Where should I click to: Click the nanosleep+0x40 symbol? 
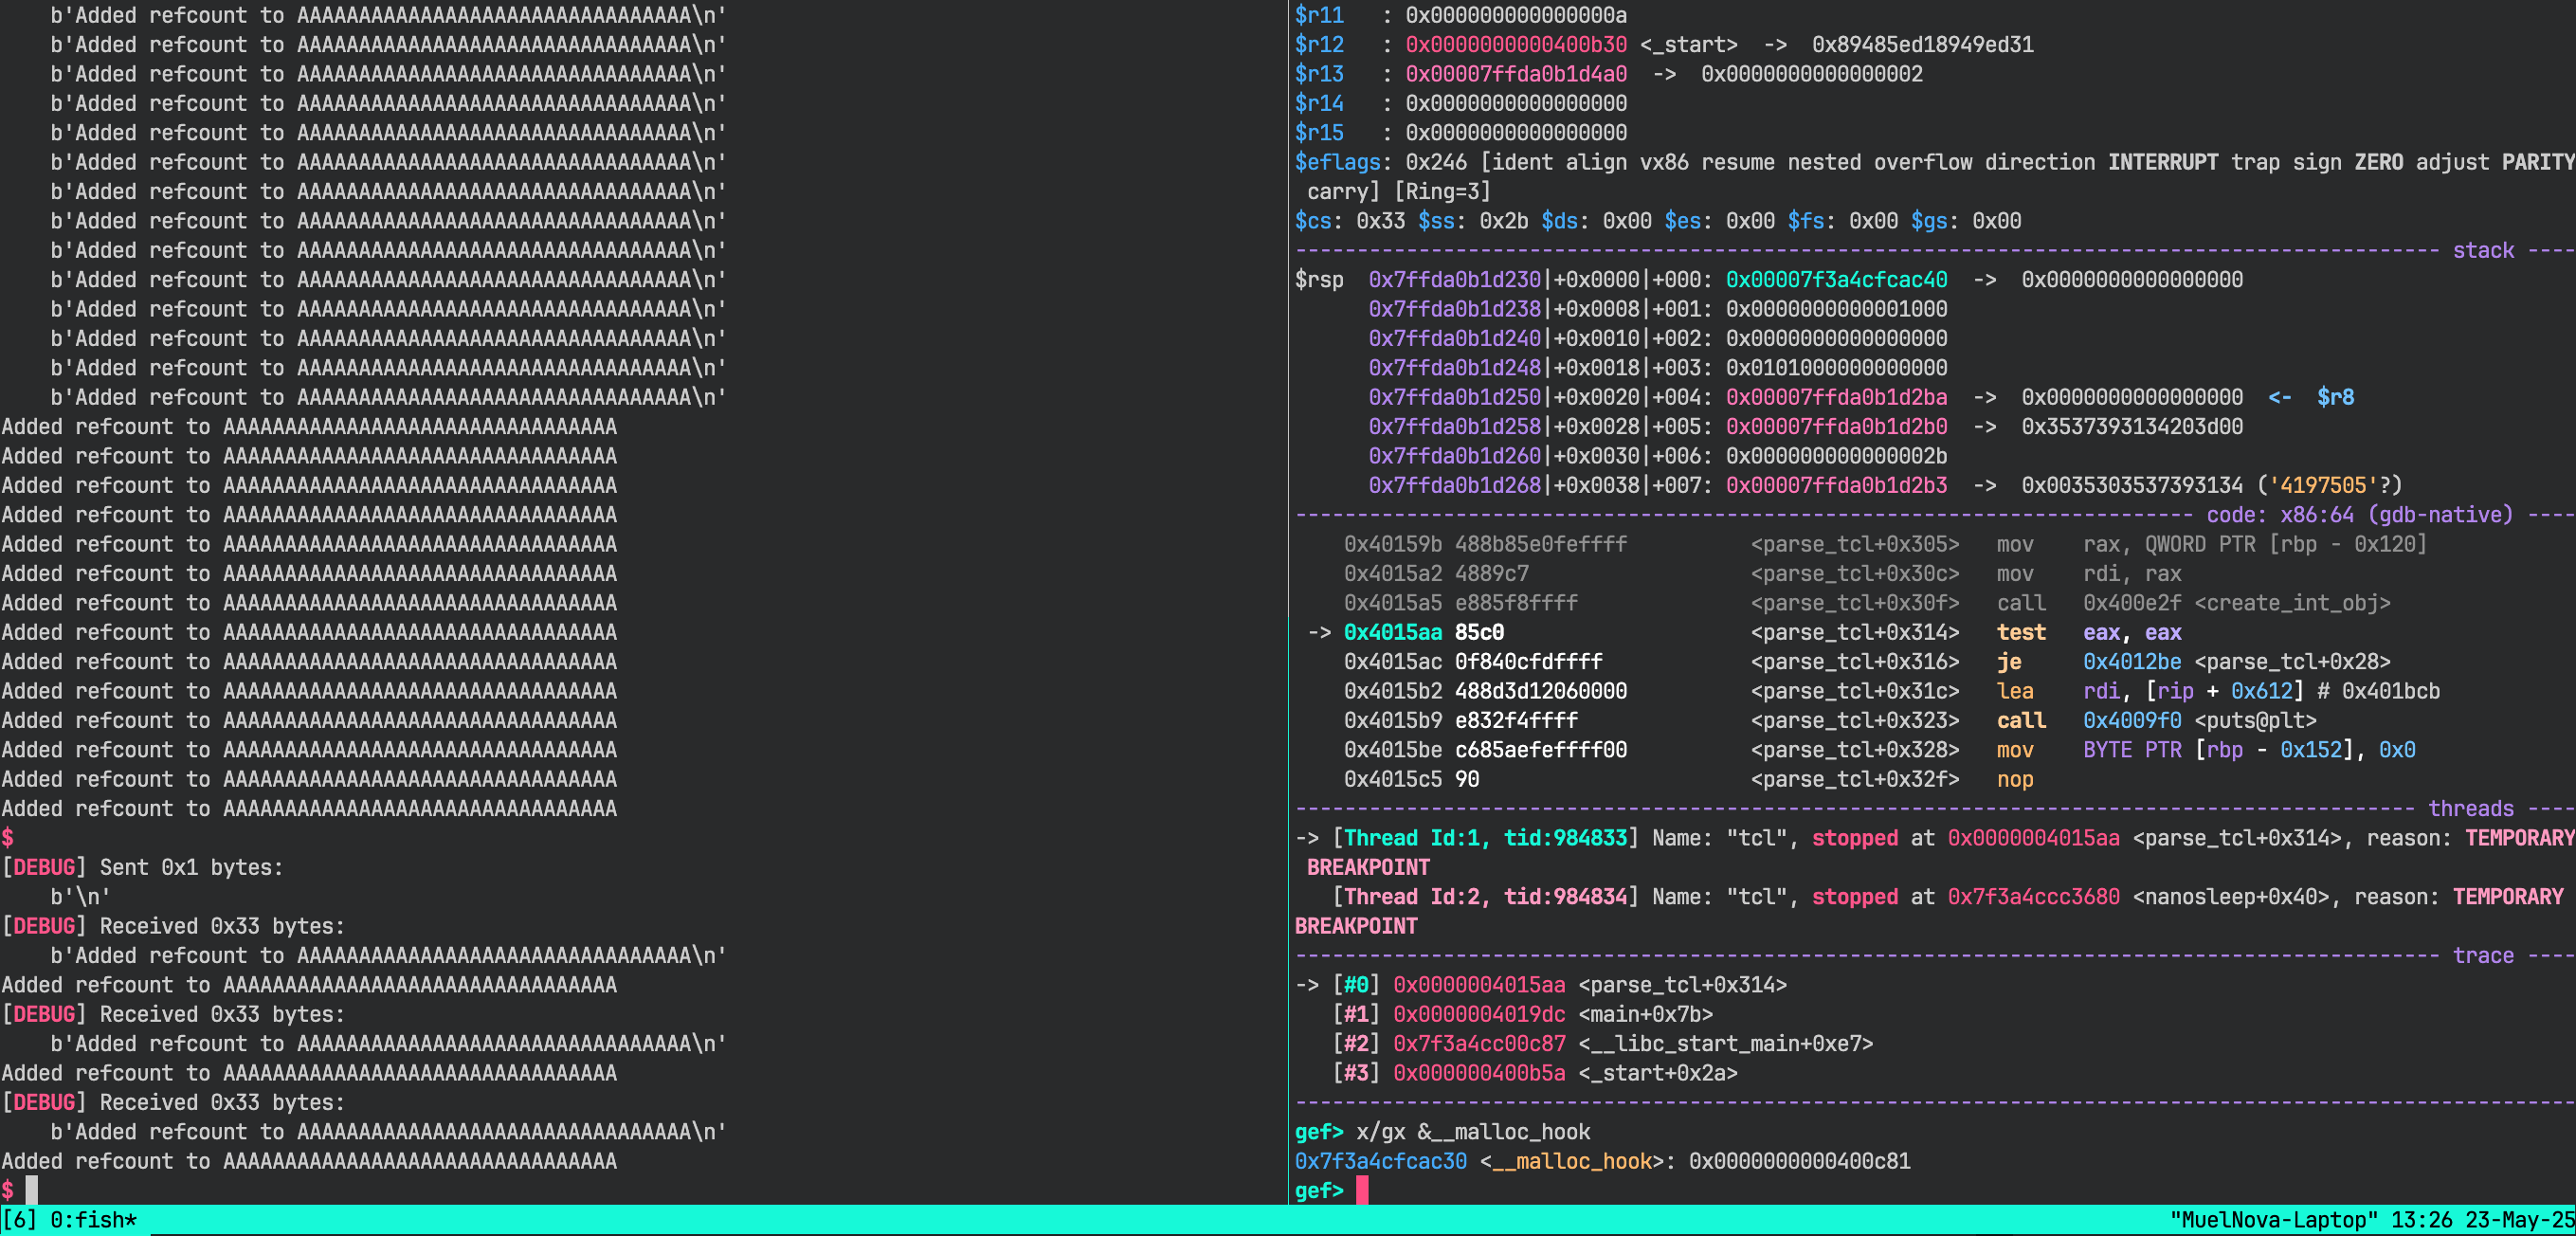click(x=2236, y=897)
